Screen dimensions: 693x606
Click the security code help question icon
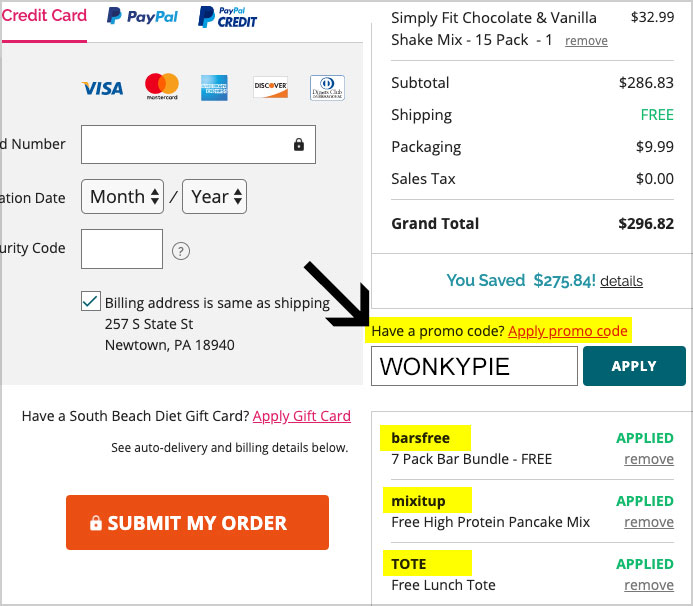pyautogui.click(x=181, y=251)
